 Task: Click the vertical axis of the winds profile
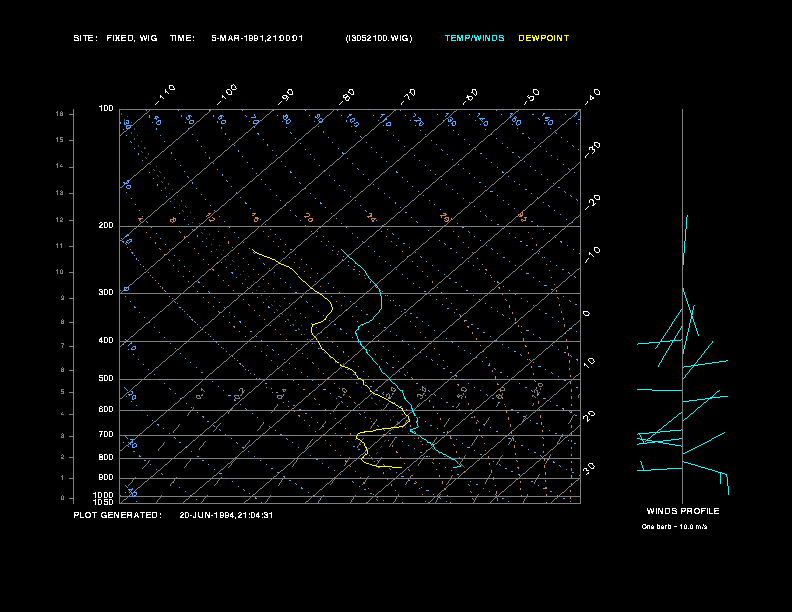[x=682, y=305]
